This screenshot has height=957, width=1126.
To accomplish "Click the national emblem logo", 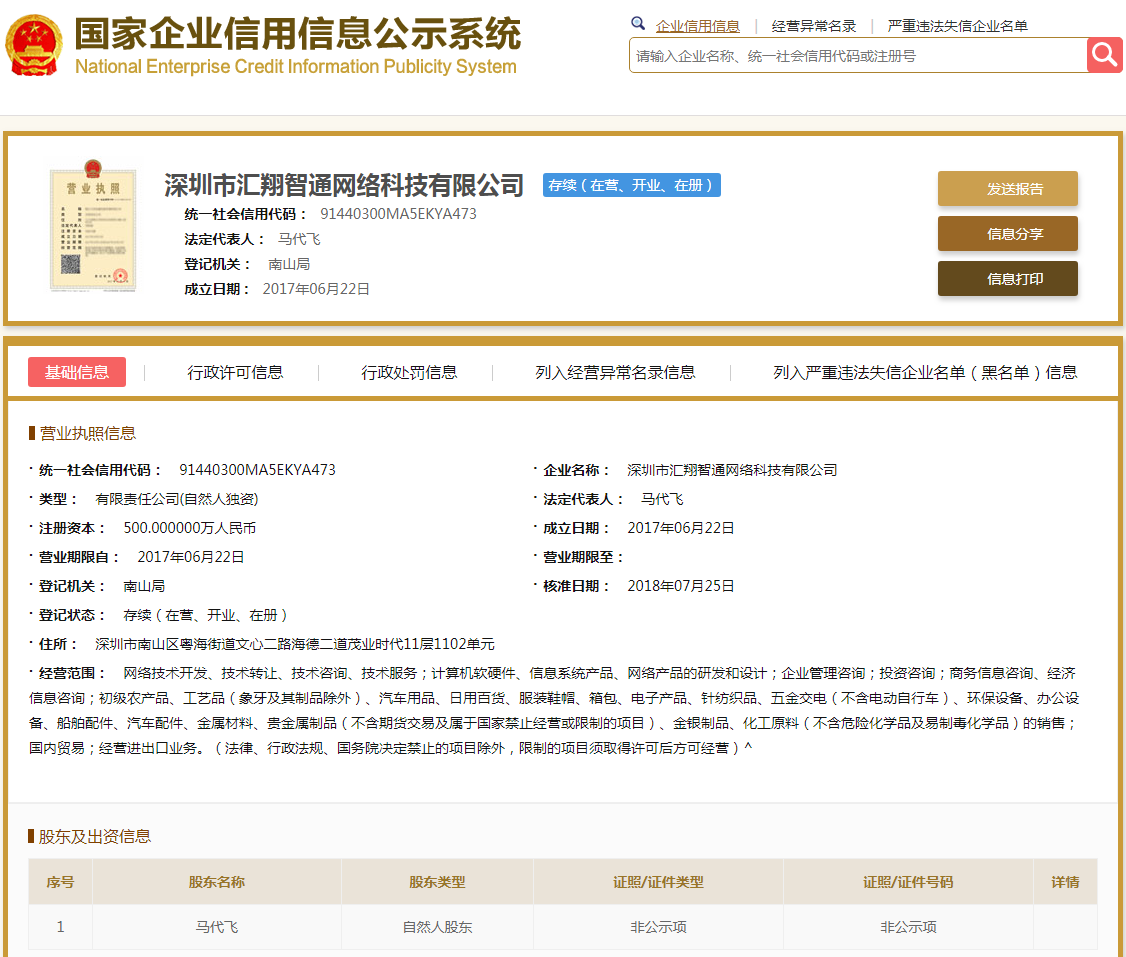I will [34, 45].
